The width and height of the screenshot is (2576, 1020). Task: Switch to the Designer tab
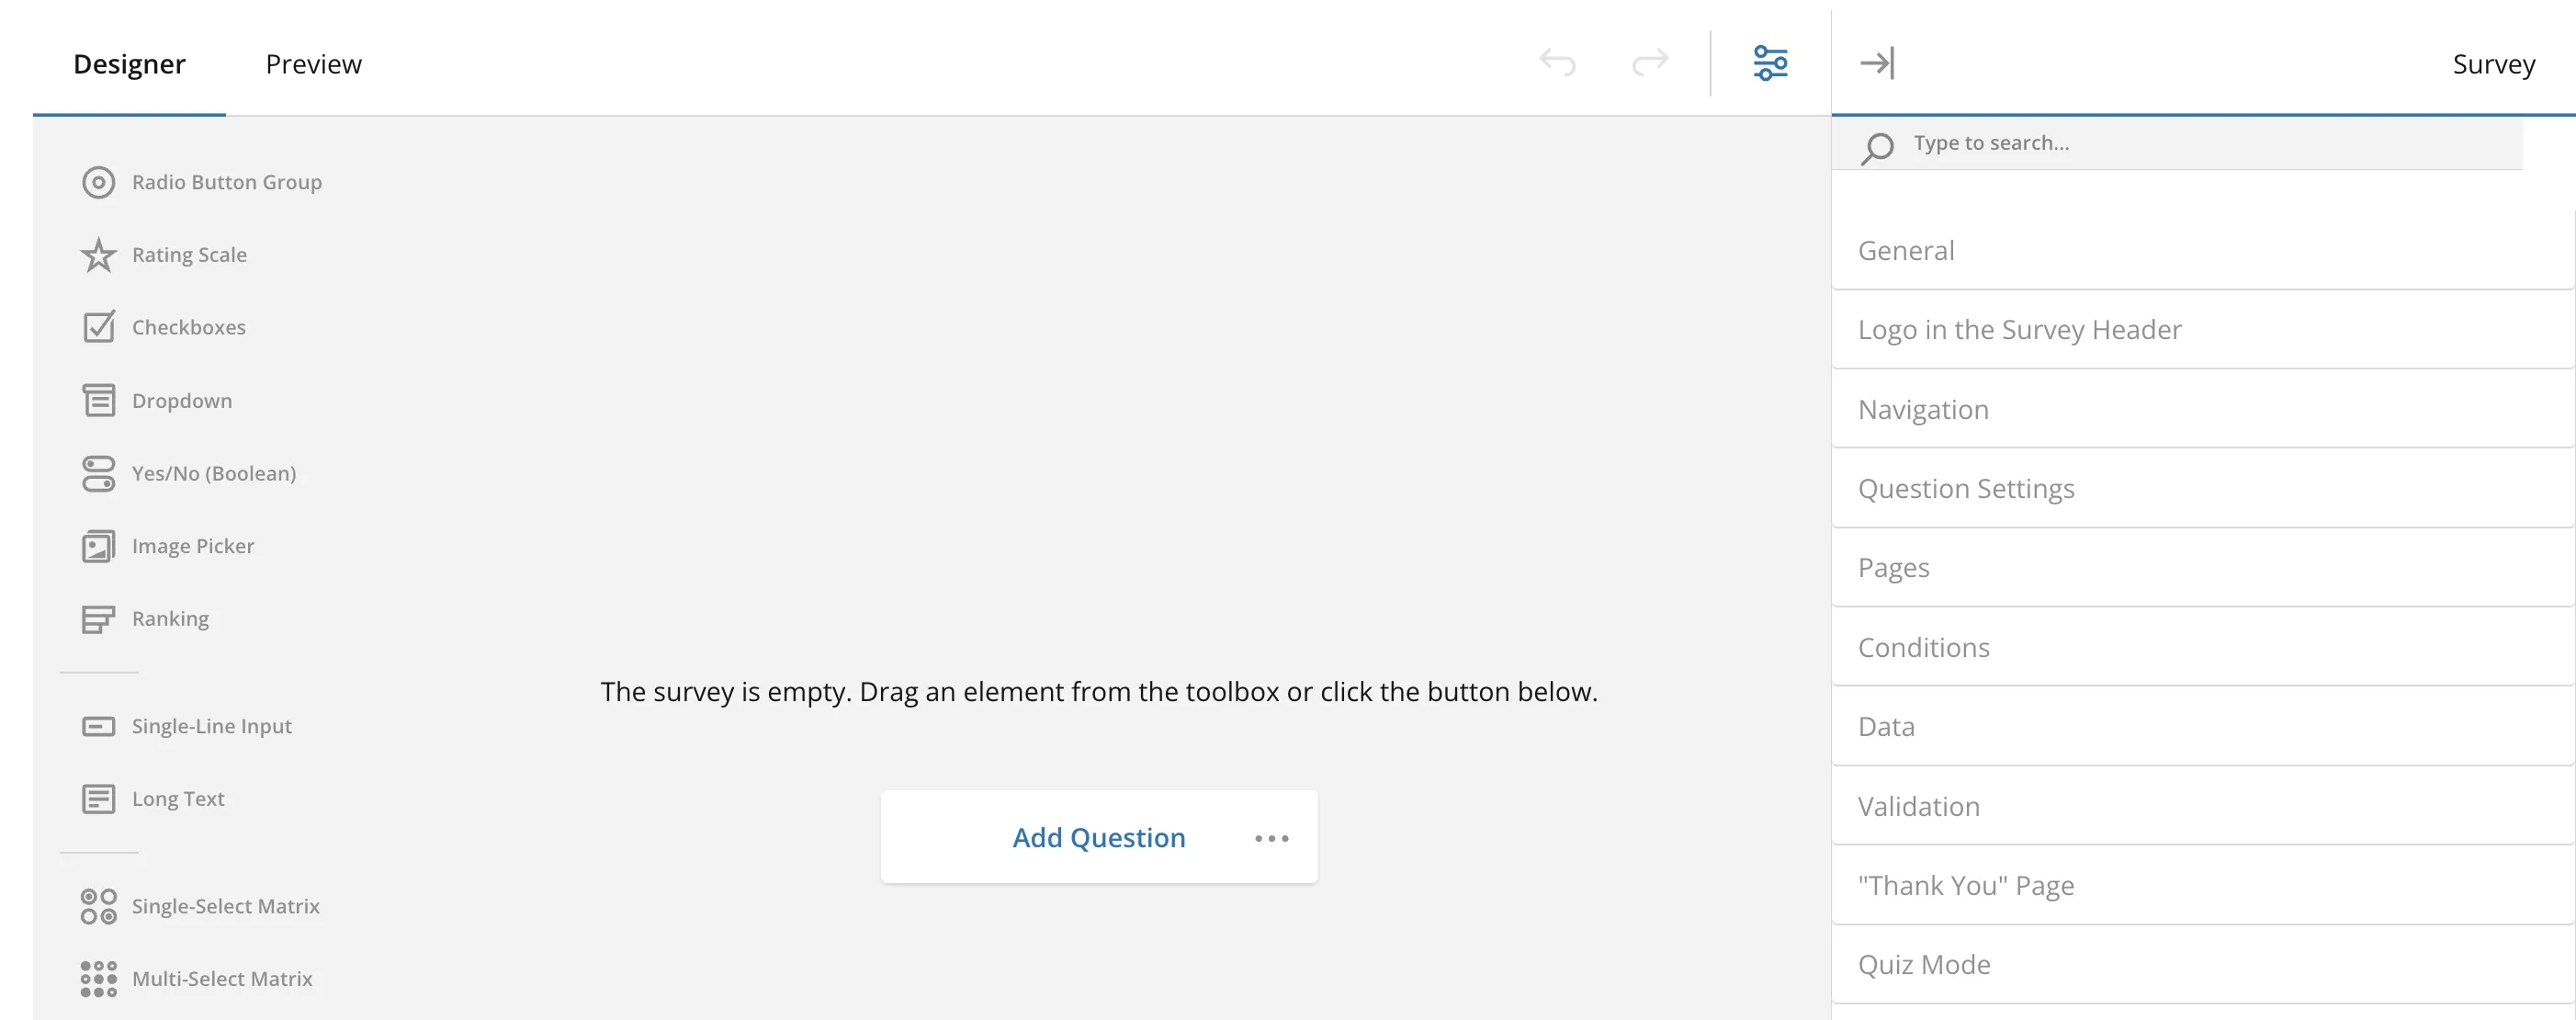129,64
